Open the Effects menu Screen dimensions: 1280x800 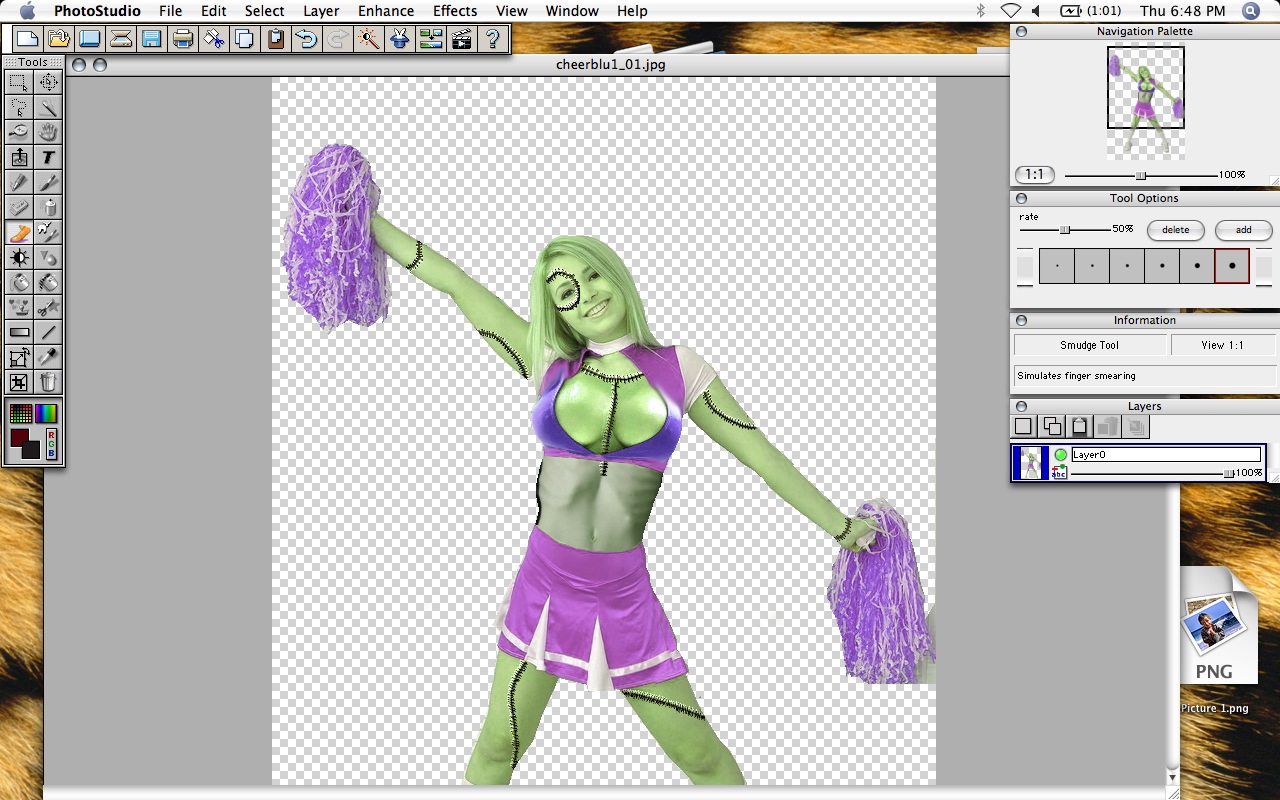tap(455, 11)
